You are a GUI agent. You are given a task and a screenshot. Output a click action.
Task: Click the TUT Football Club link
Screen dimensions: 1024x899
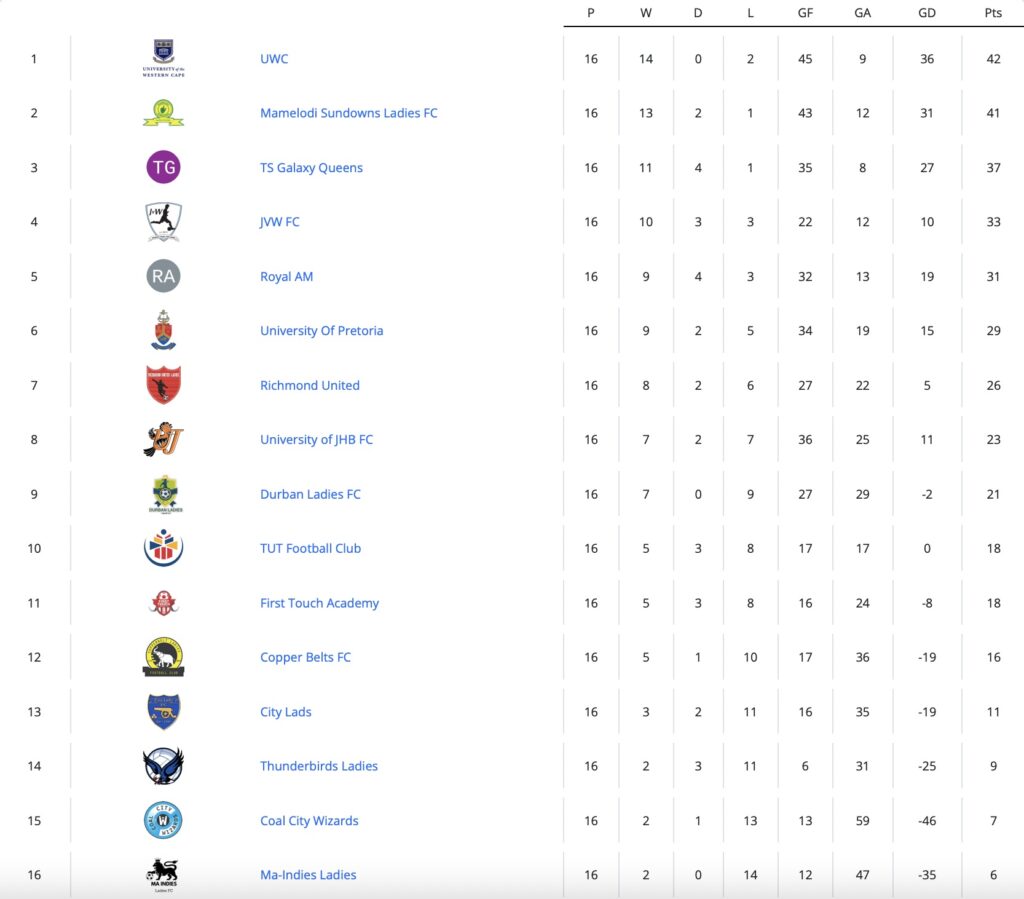[x=310, y=549]
